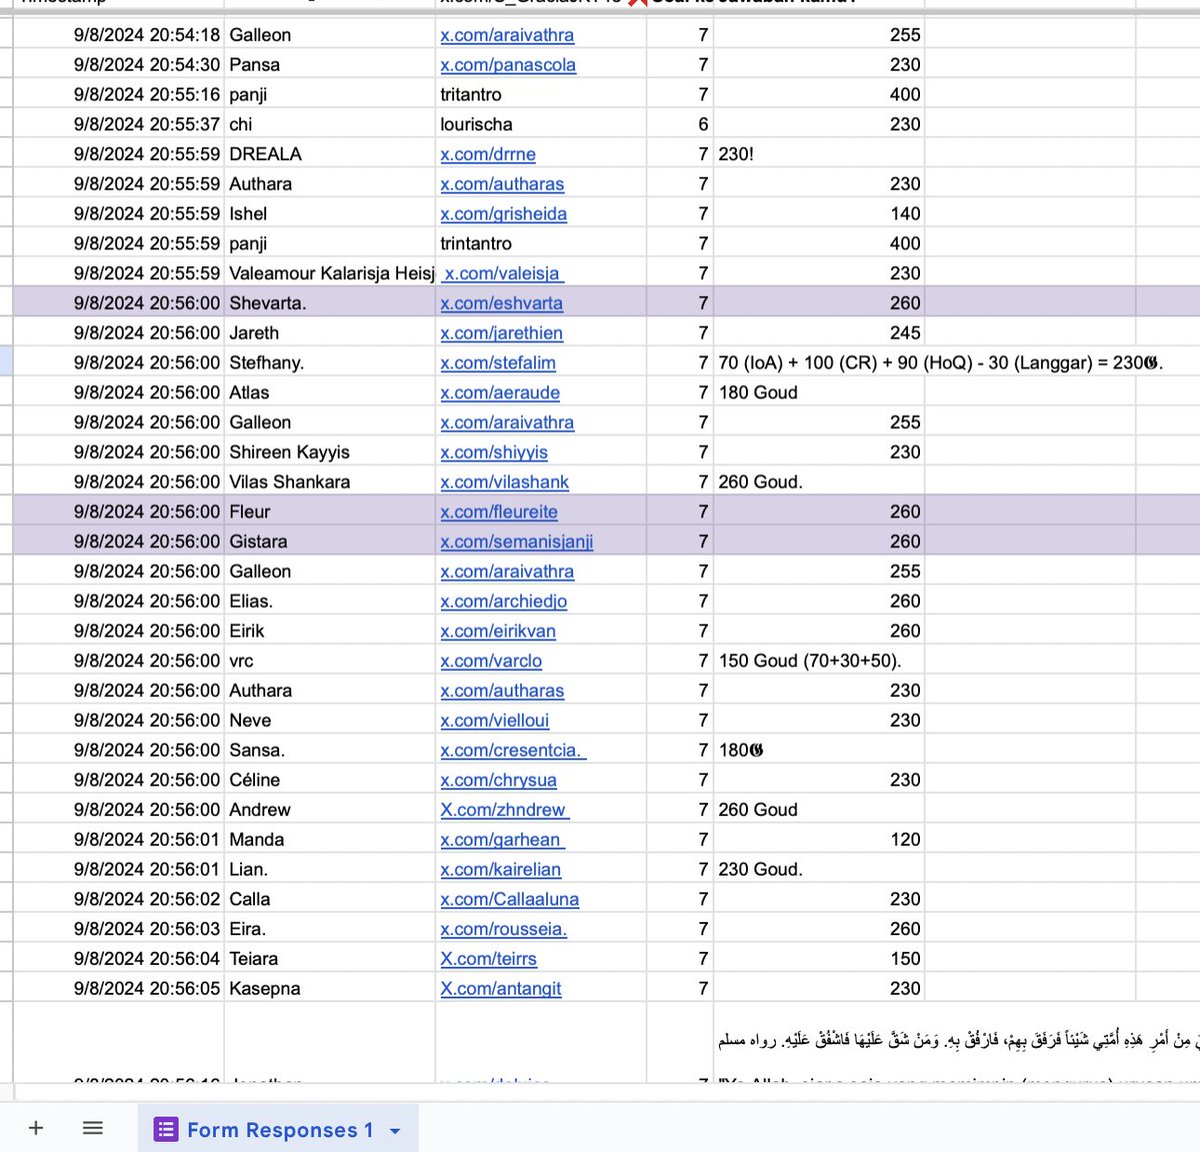The image size is (1200, 1152).
Task: Select cell with value 120
Action: point(819,839)
